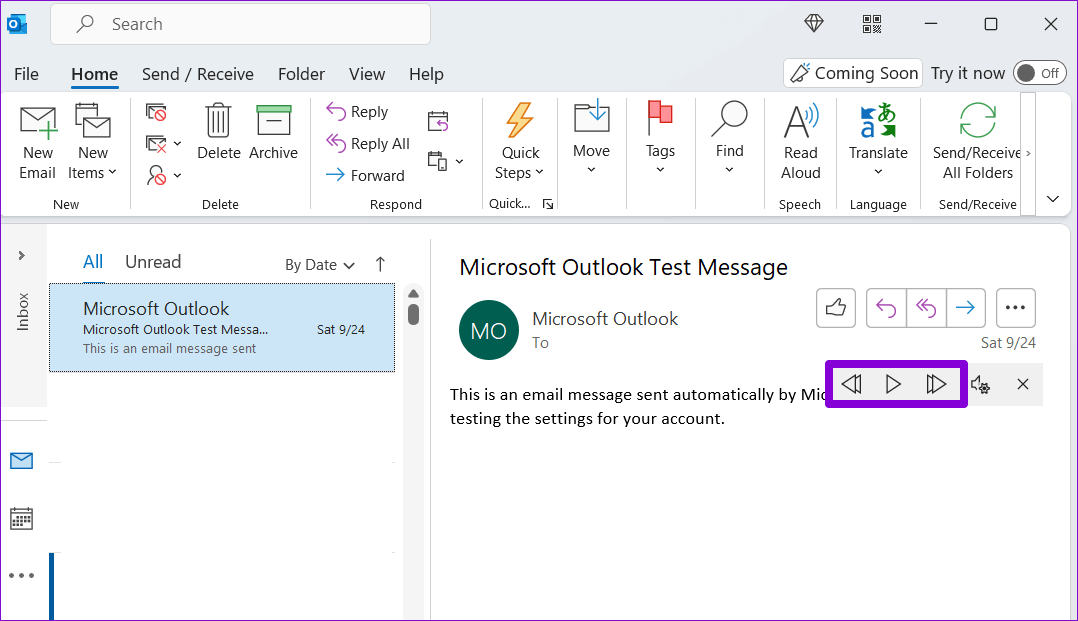Click the Delete trash can icon
This screenshot has width=1078, height=621.
[218, 122]
